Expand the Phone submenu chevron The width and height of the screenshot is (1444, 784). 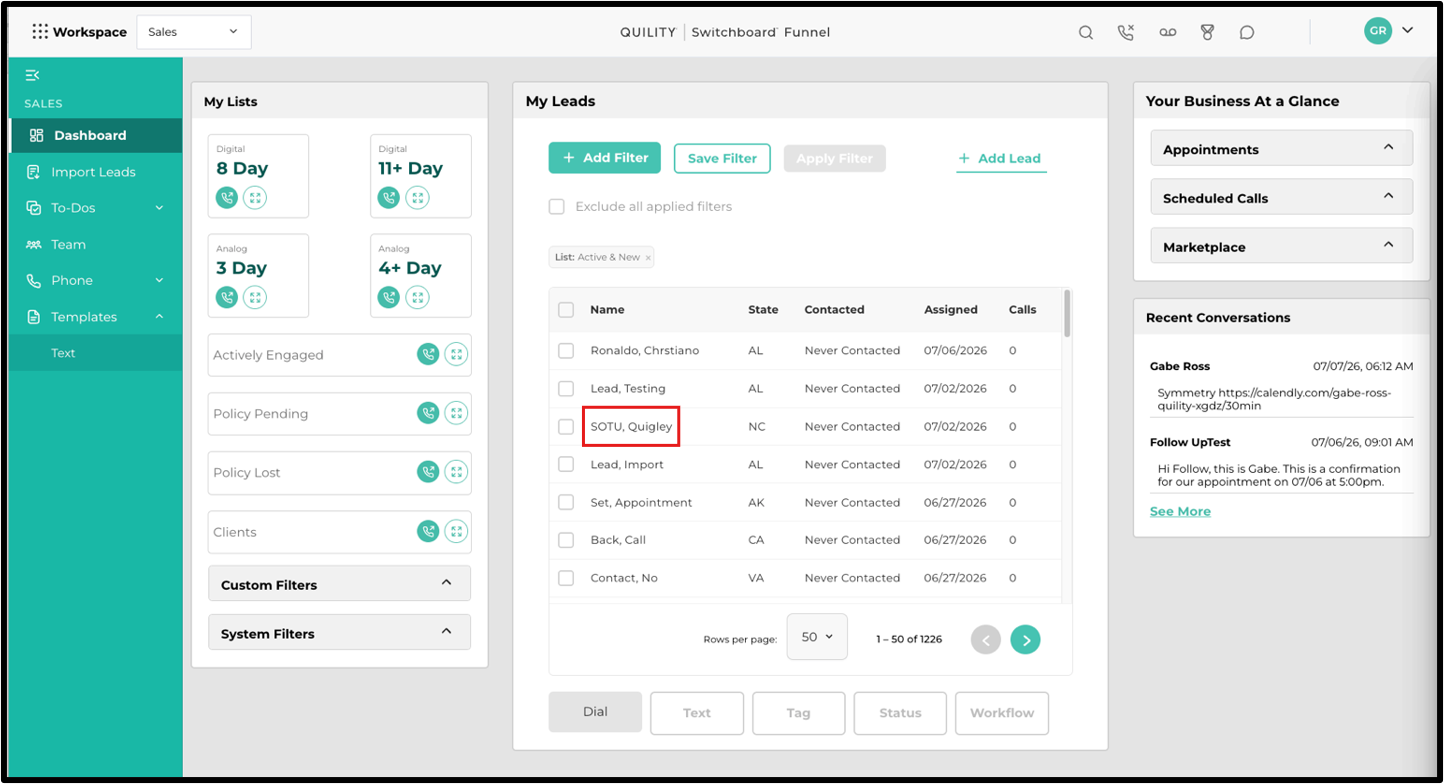(x=159, y=281)
